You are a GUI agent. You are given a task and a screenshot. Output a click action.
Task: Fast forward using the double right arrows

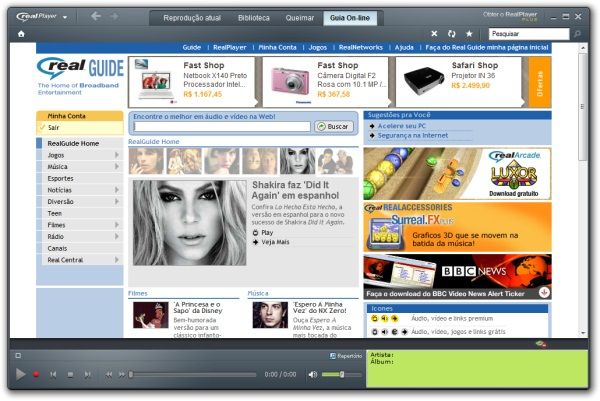click(x=122, y=374)
